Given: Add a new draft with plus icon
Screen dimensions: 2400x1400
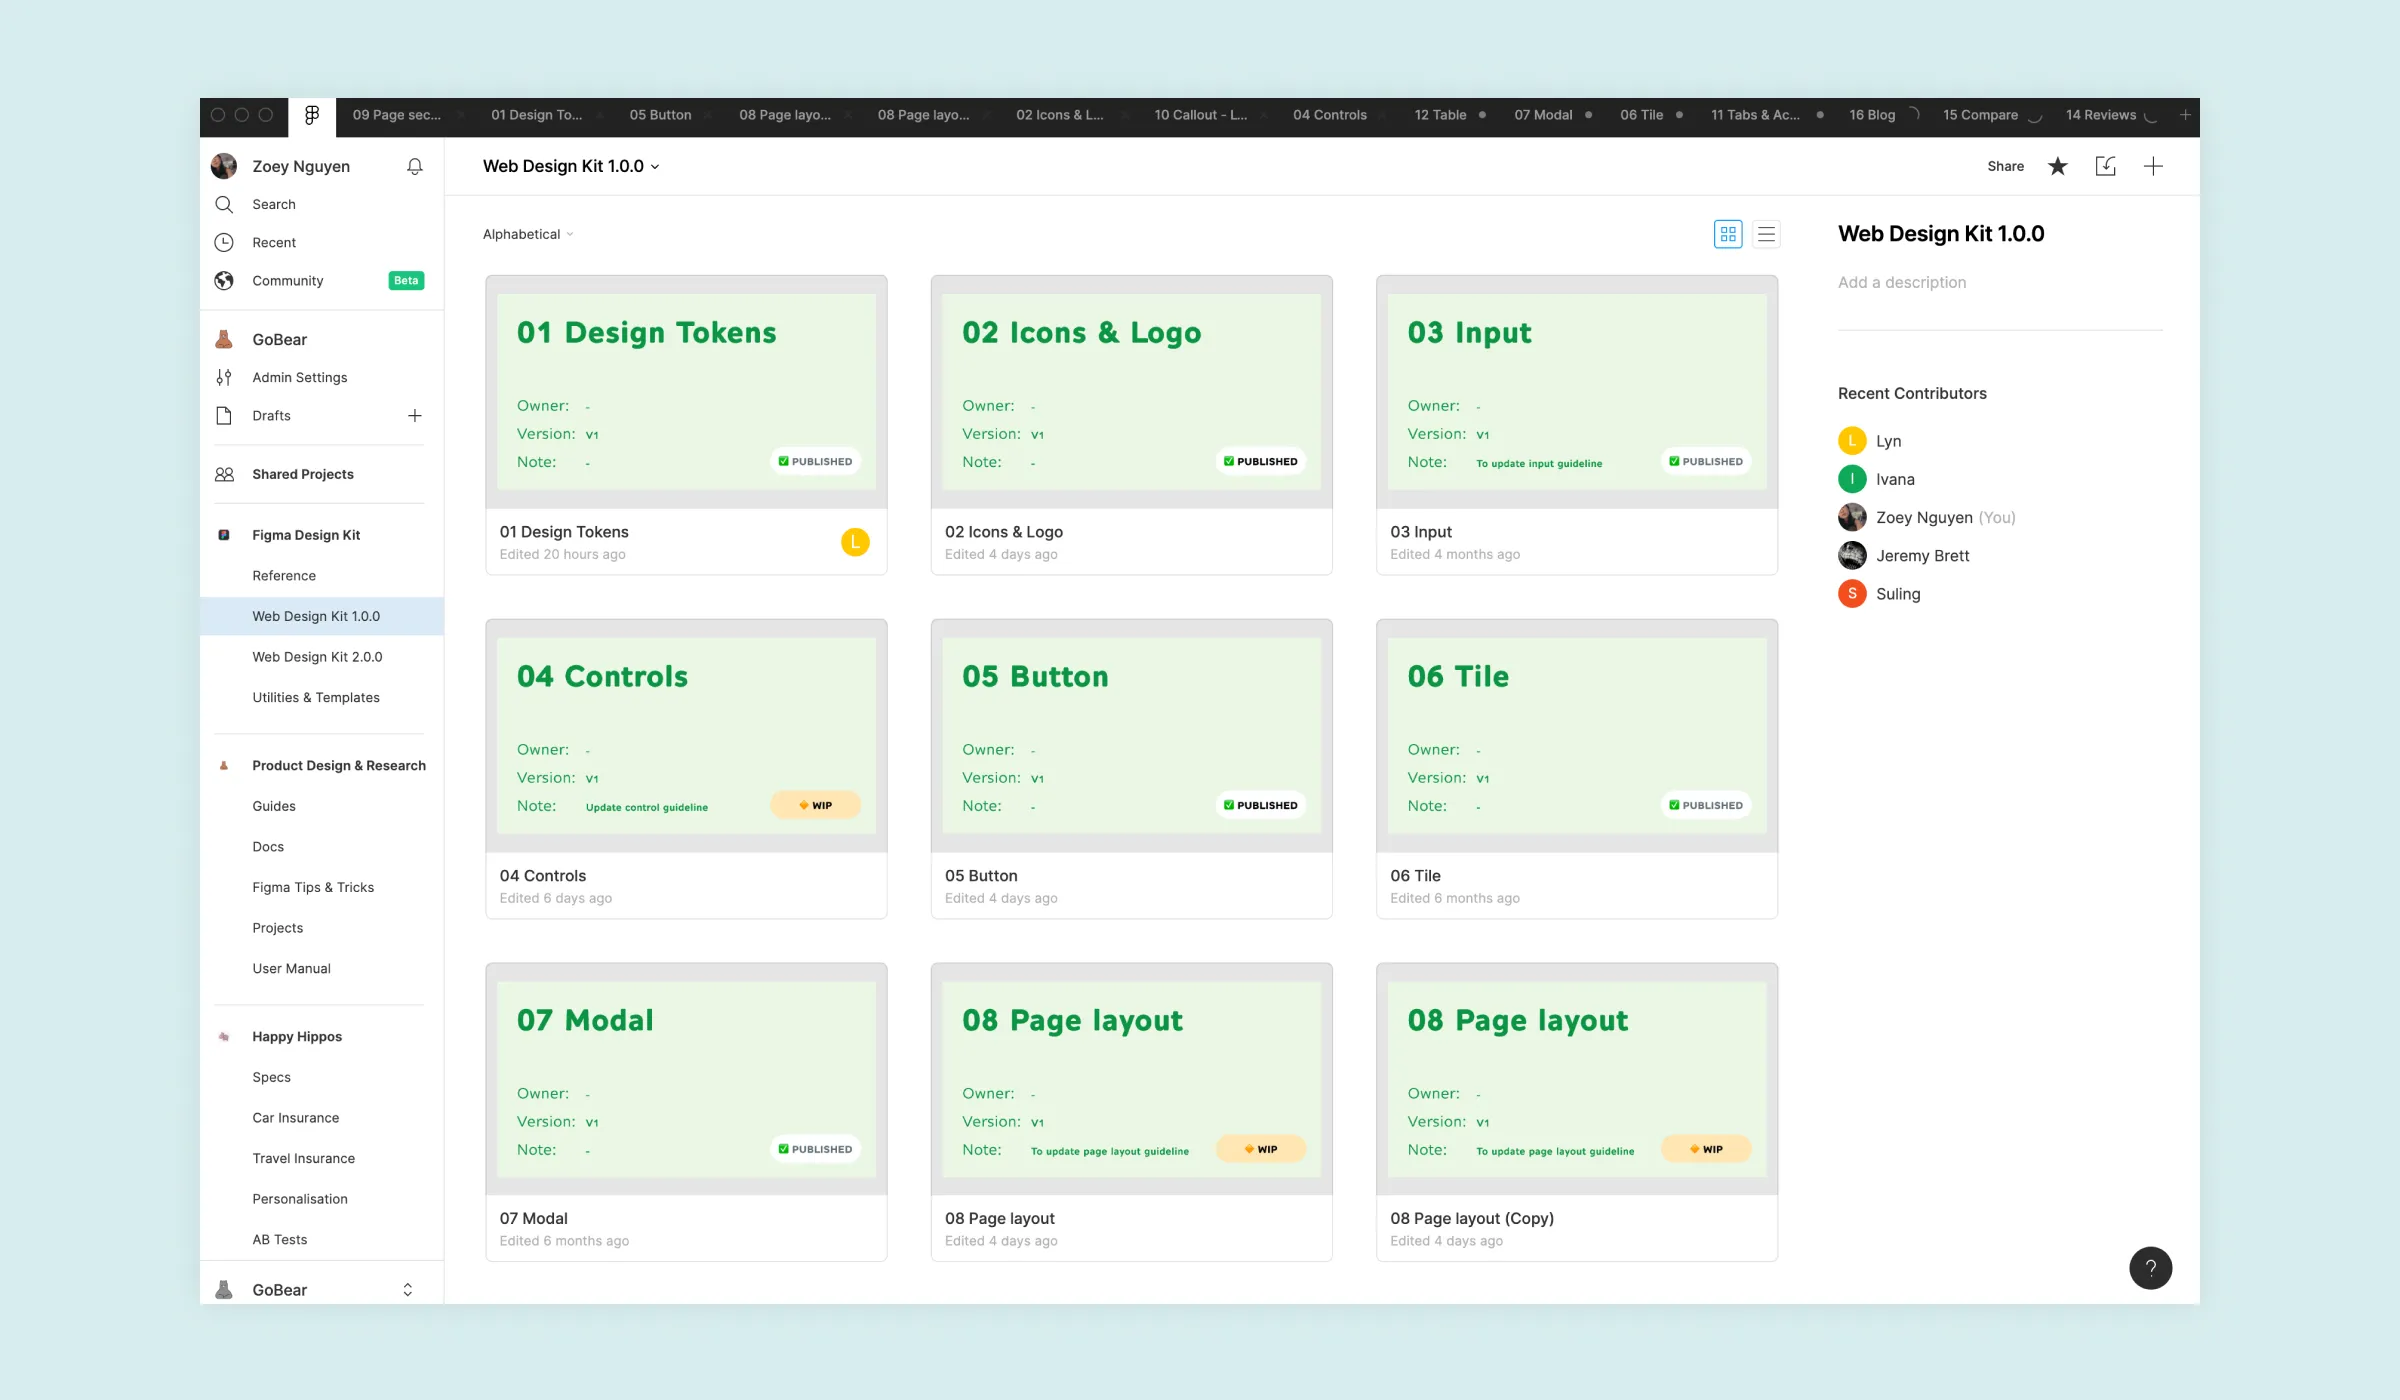Looking at the screenshot, I should tap(414, 415).
